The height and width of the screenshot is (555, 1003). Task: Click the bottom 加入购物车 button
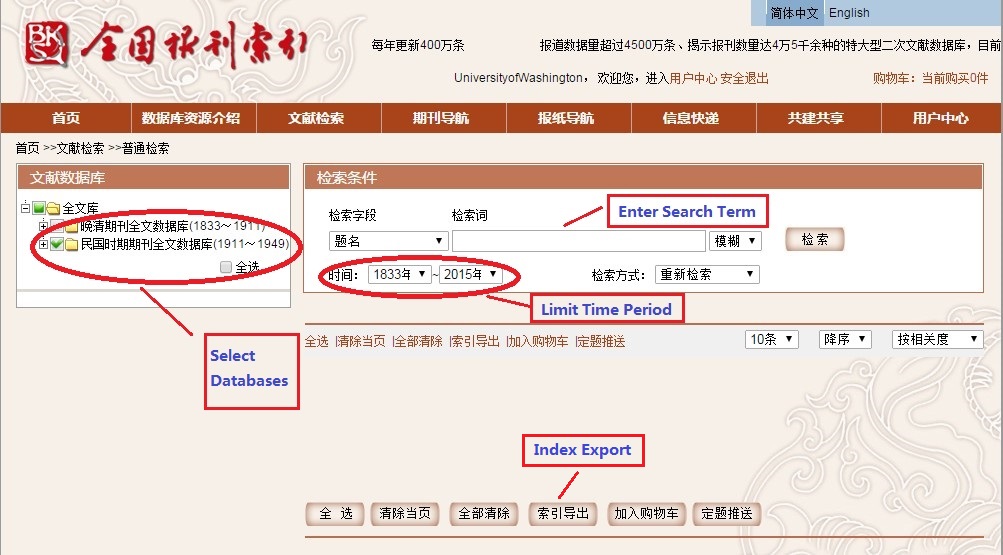point(647,513)
